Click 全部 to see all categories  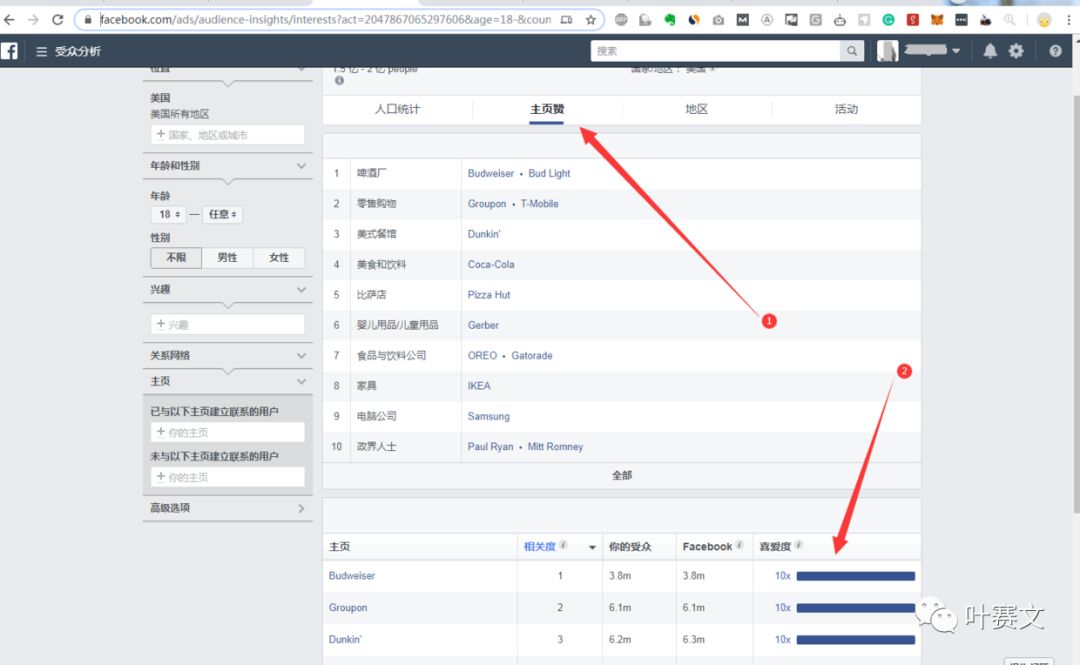tap(621, 475)
